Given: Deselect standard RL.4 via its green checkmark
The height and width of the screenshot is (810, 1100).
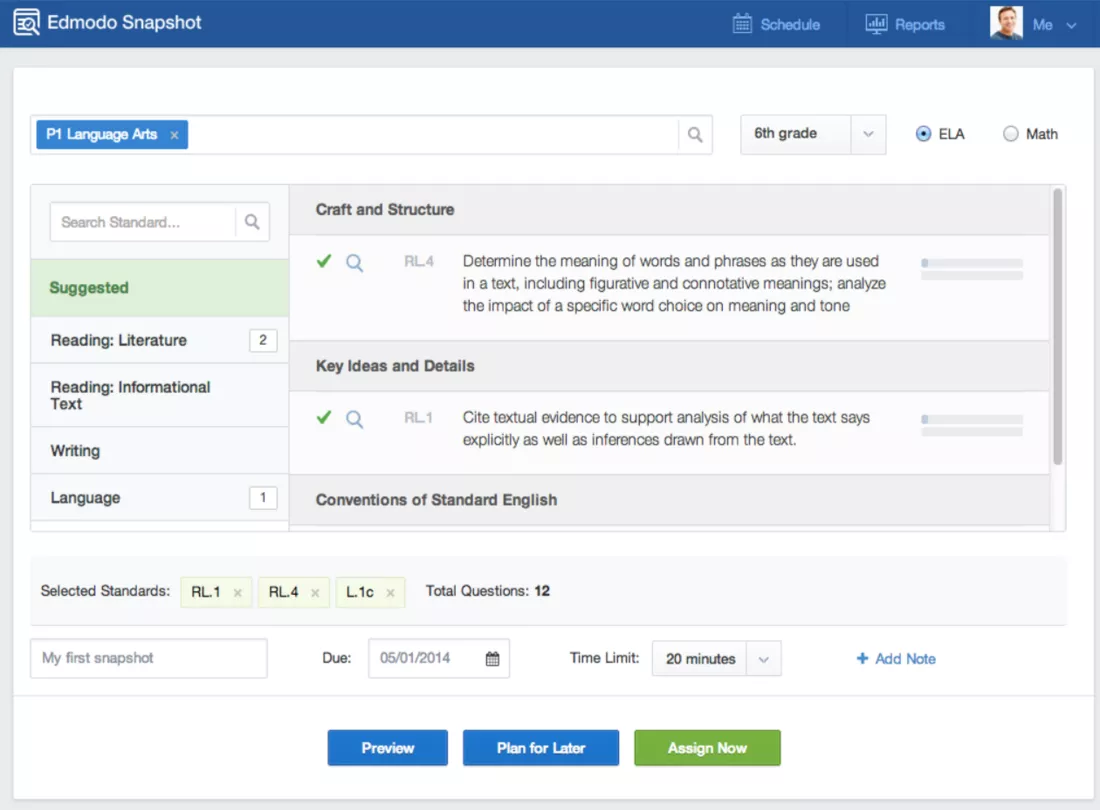Looking at the screenshot, I should (323, 262).
